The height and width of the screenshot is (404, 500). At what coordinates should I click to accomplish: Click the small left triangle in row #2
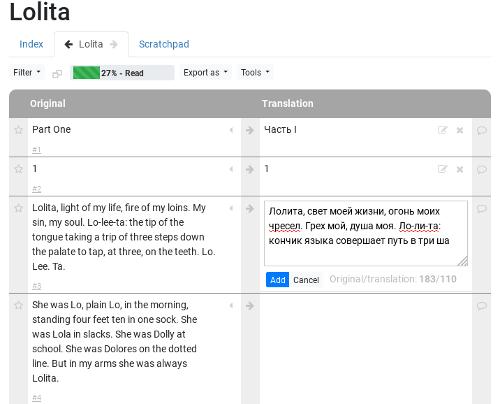point(231,169)
